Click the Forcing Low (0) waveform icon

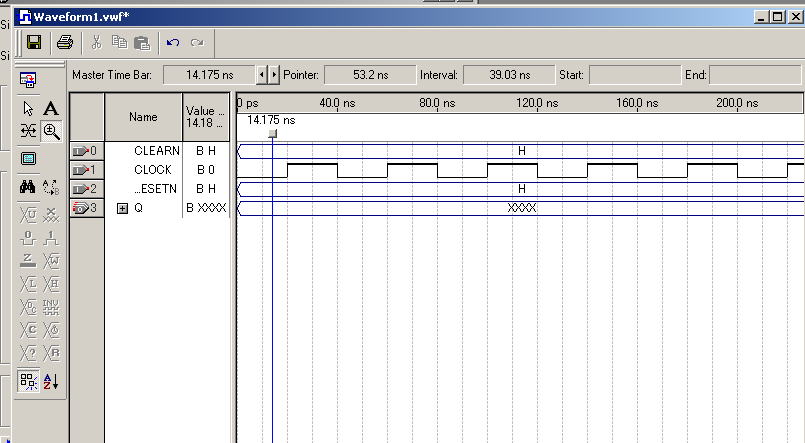[28, 238]
